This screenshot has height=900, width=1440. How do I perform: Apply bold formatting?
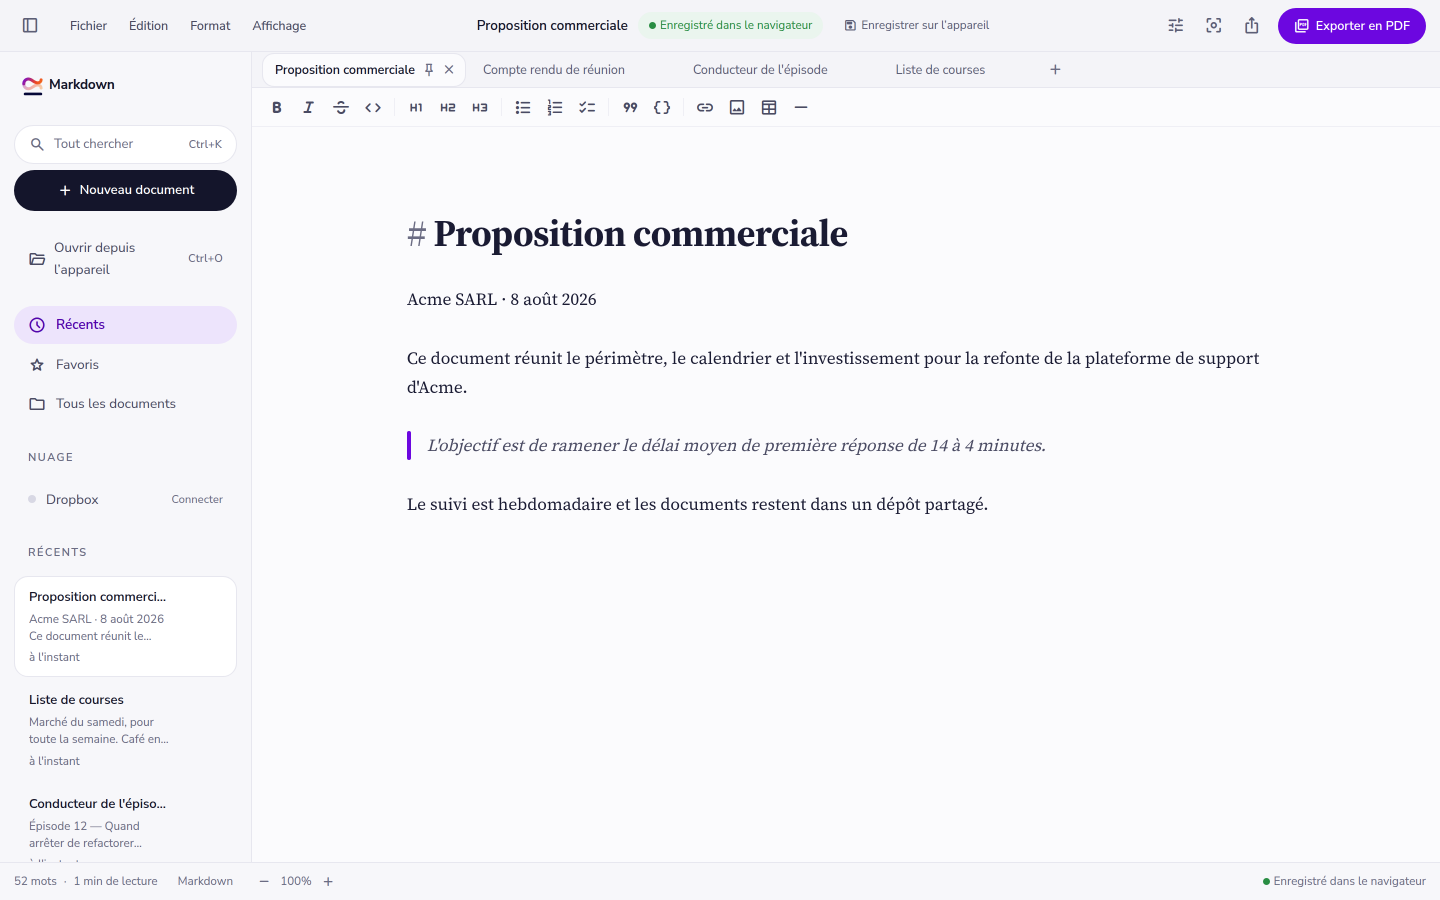pos(277,108)
